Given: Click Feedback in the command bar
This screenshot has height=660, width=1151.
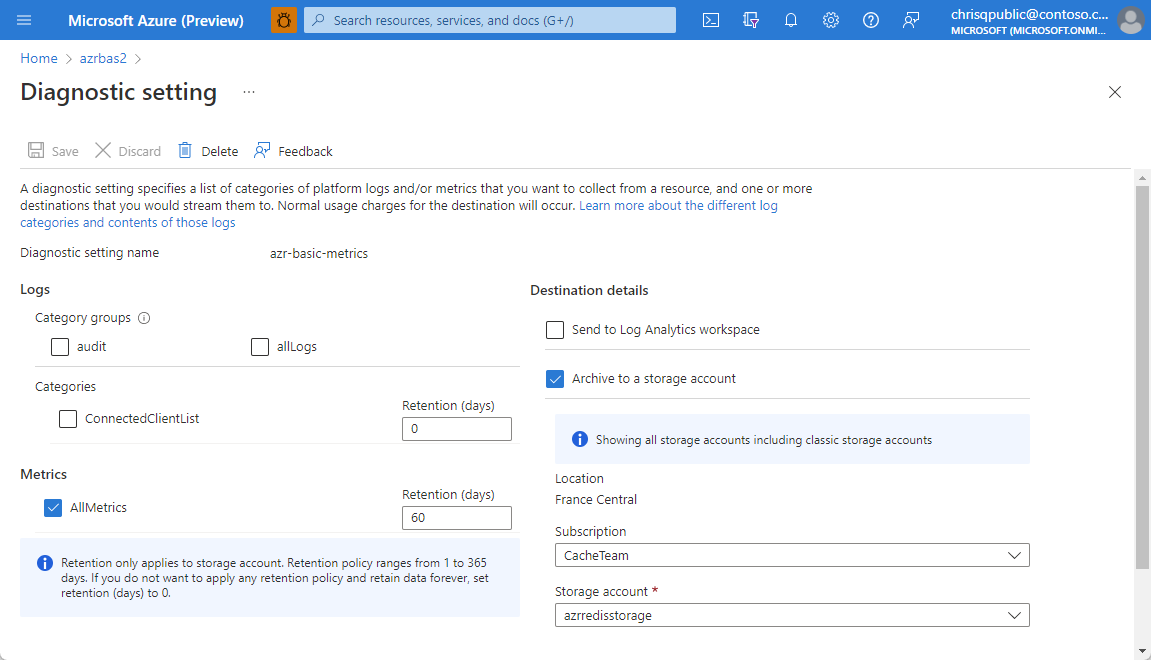Looking at the screenshot, I should [x=293, y=151].
